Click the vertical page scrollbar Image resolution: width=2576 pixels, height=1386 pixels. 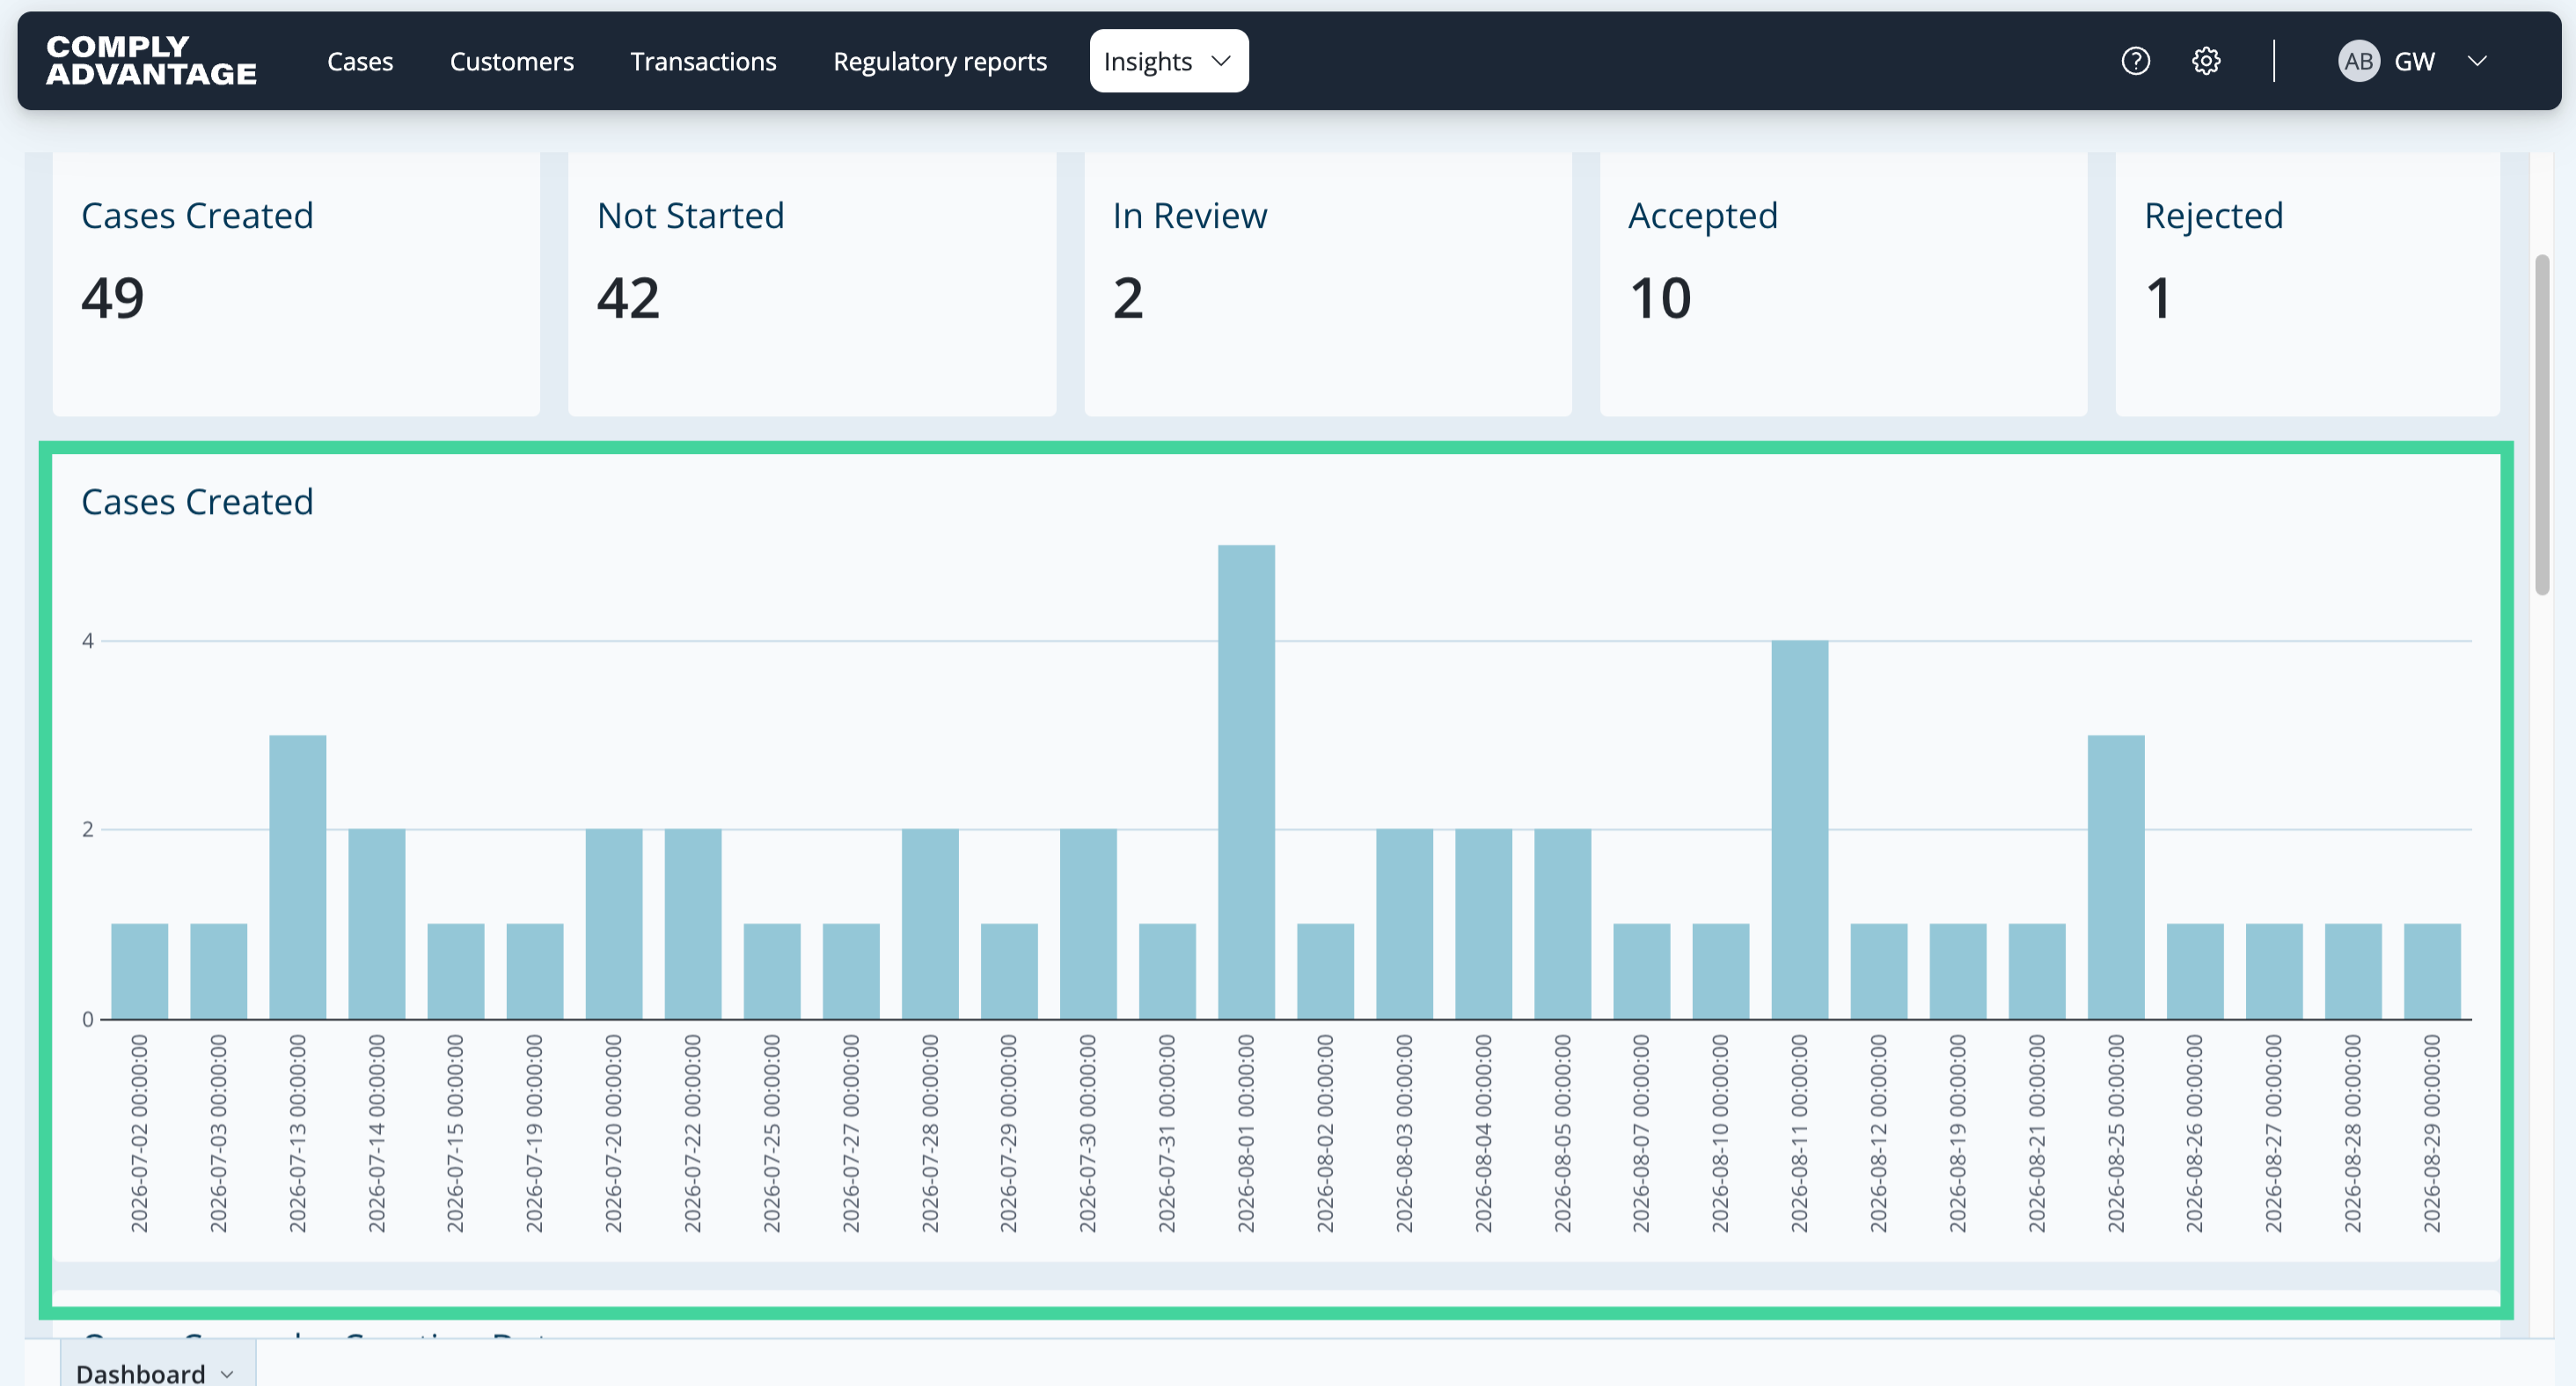pos(2542,425)
